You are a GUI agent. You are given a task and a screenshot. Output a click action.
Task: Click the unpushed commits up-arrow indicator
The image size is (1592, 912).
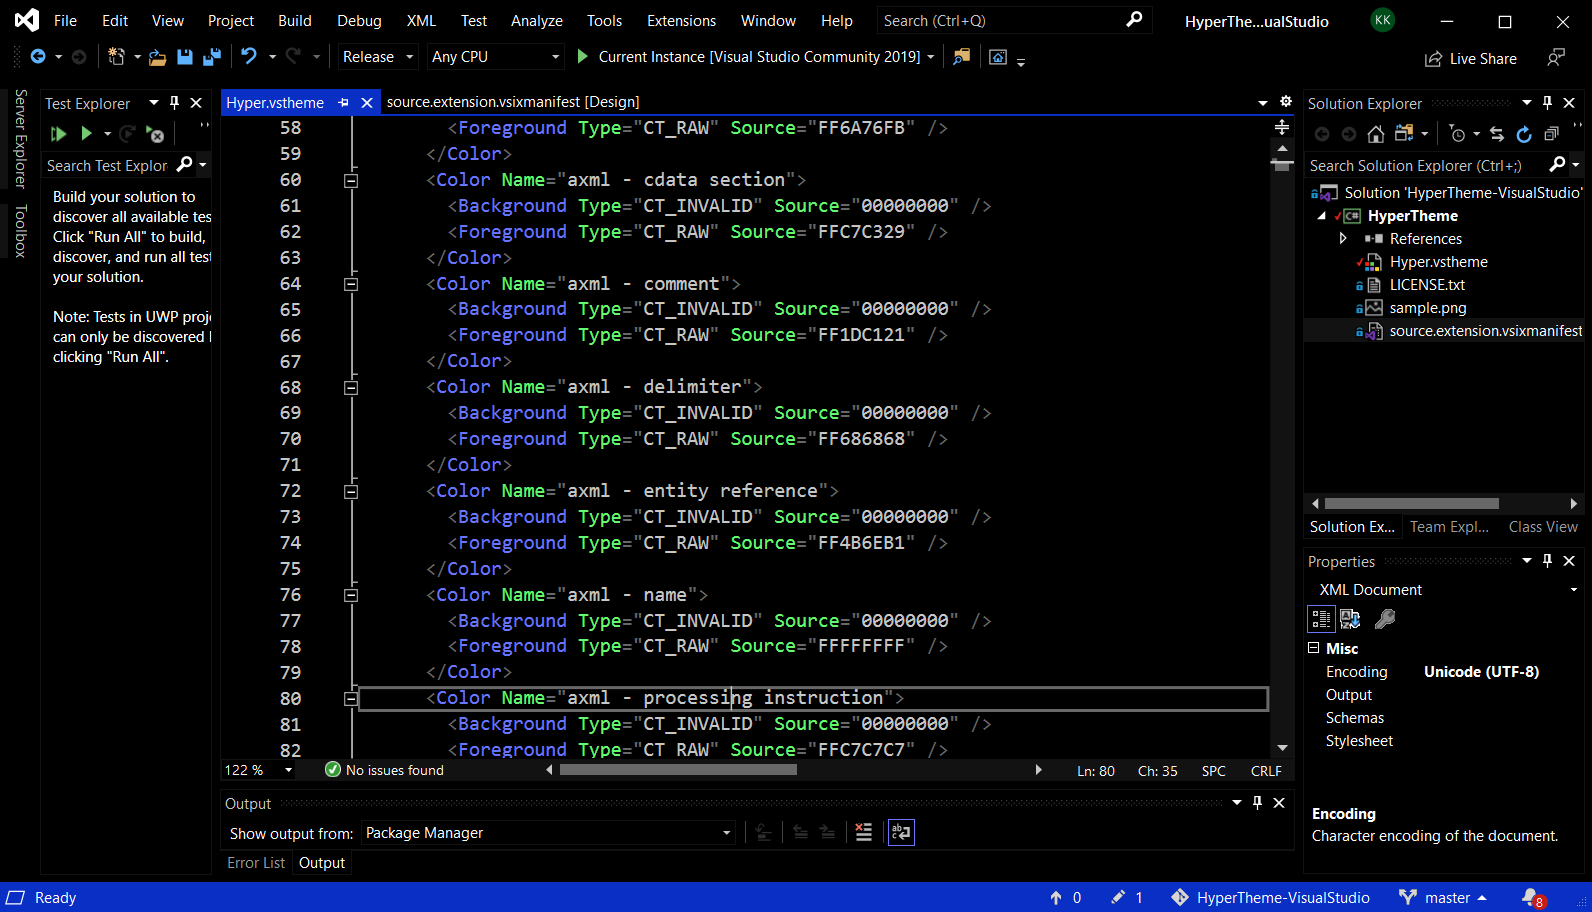click(1065, 898)
